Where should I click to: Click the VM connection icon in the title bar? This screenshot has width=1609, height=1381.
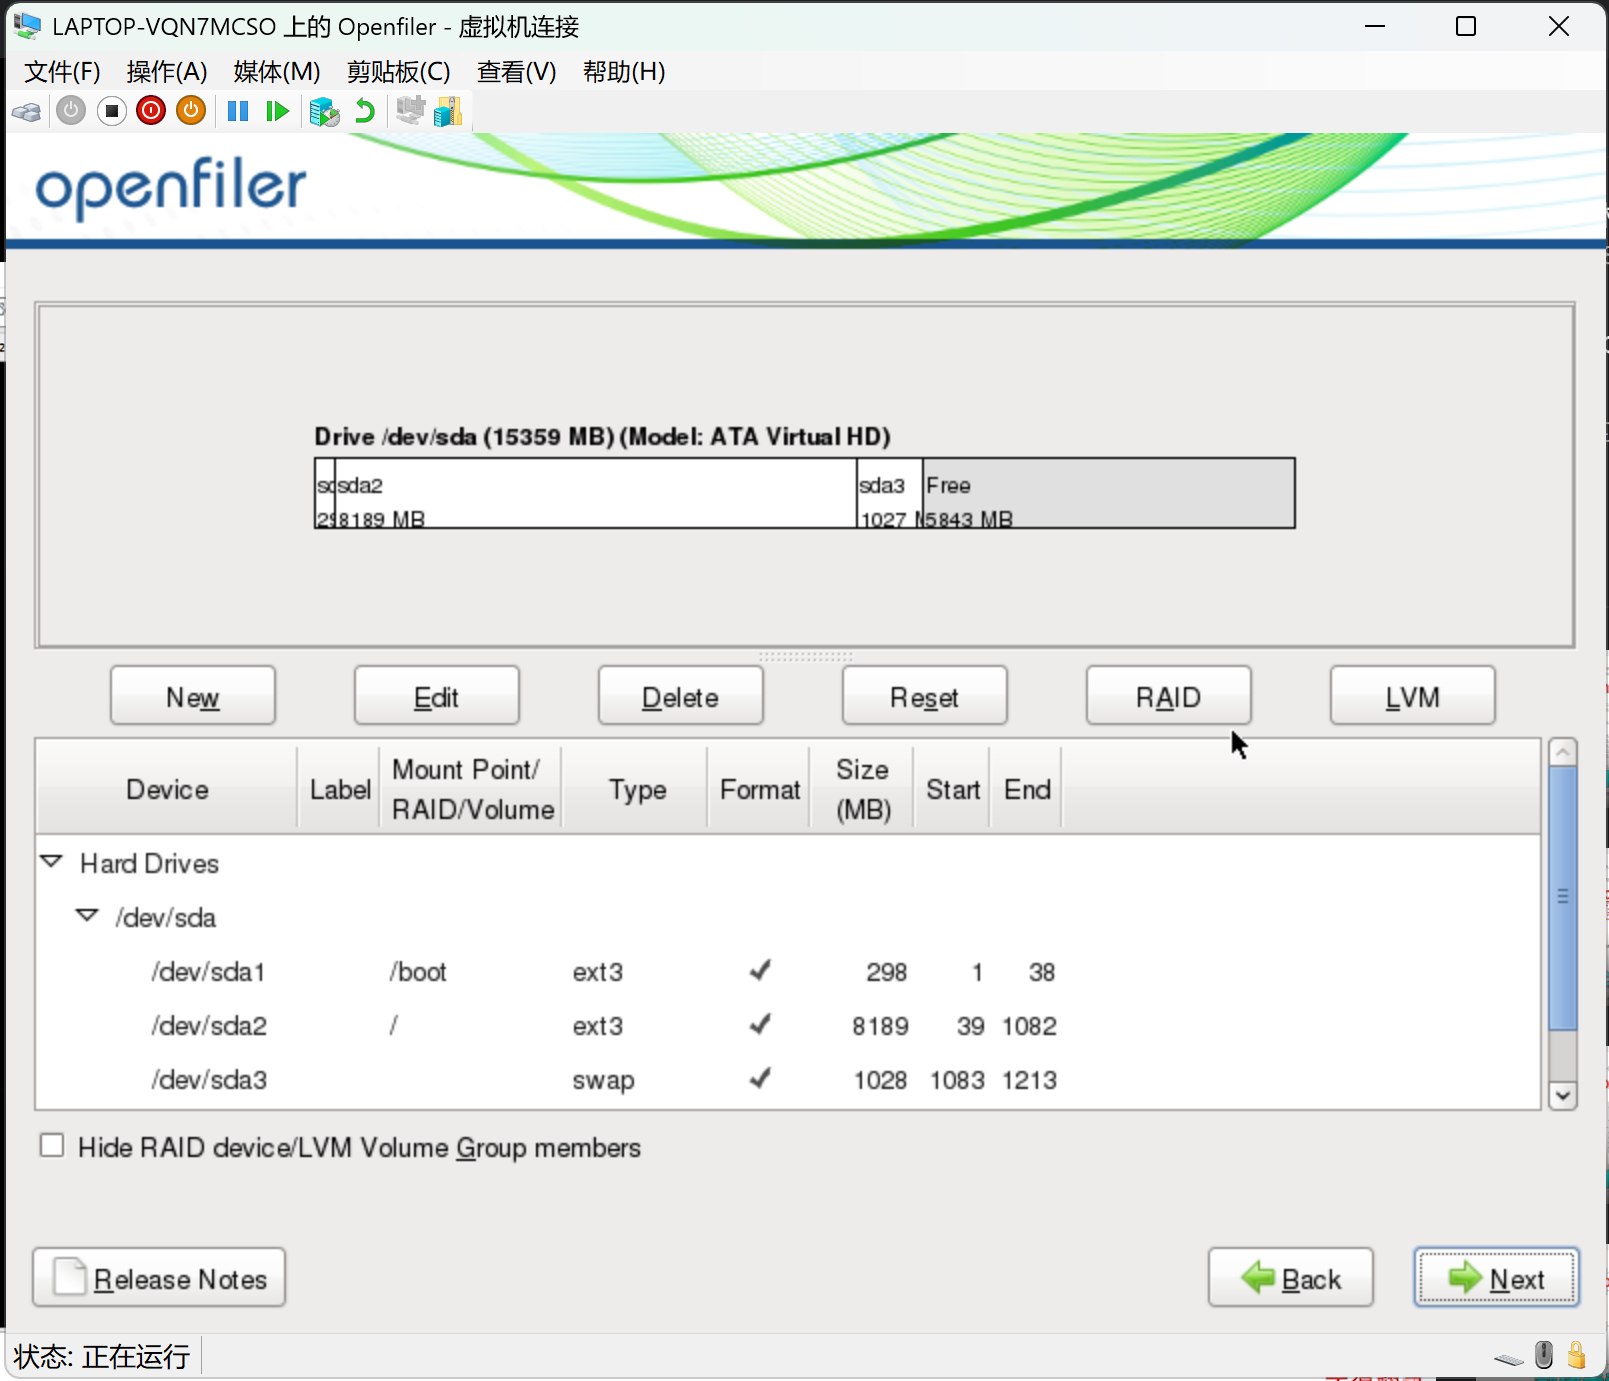(x=27, y=26)
